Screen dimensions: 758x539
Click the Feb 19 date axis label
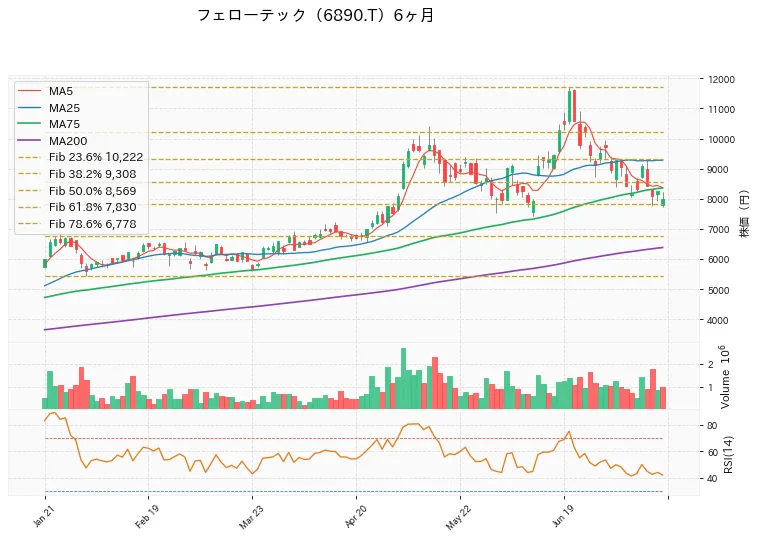(x=146, y=516)
